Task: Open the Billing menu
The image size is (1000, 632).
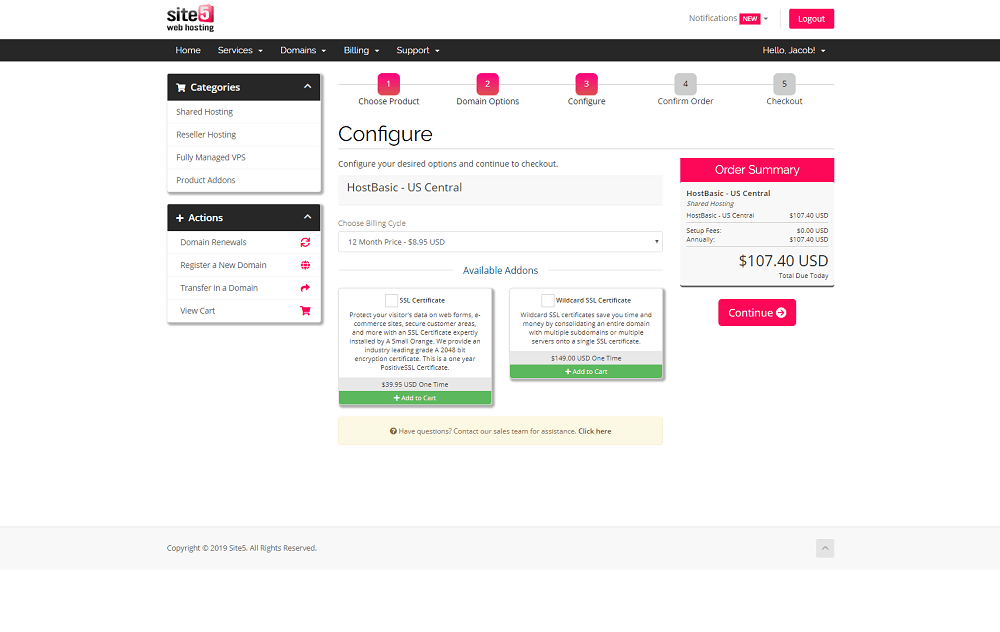Action: coord(361,50)
